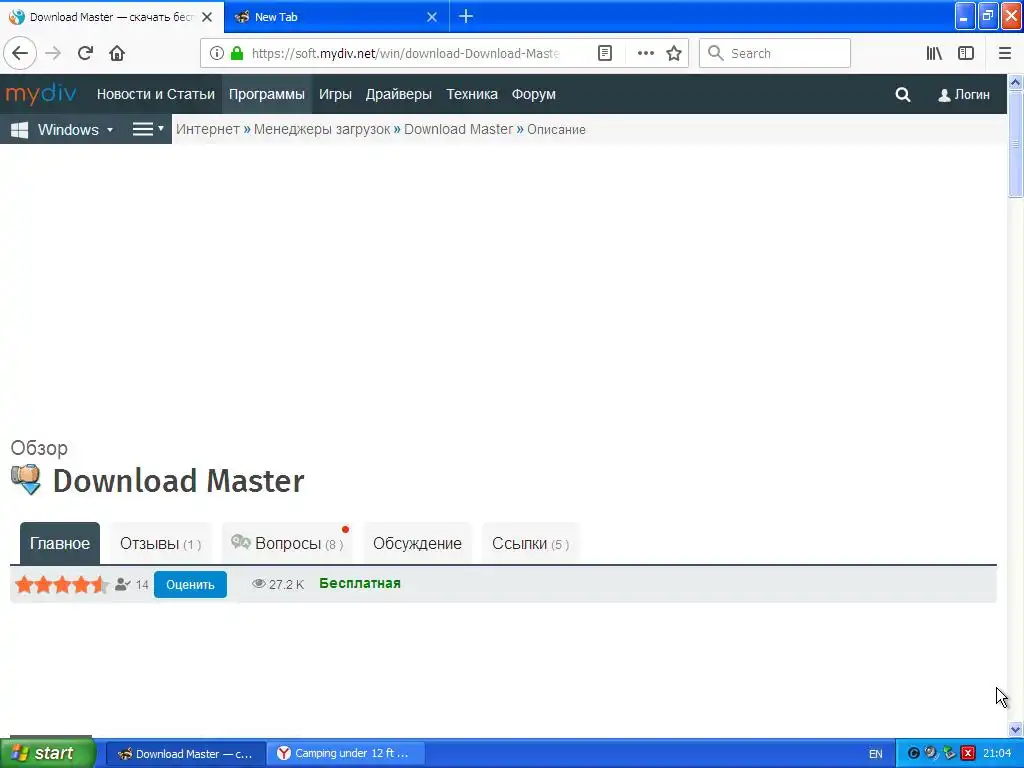The width and height of the screenshot is (1024, 768).
Task: Click the page scrollbar down arrow
Action: pyautogui.click(x=1015, y=729)
